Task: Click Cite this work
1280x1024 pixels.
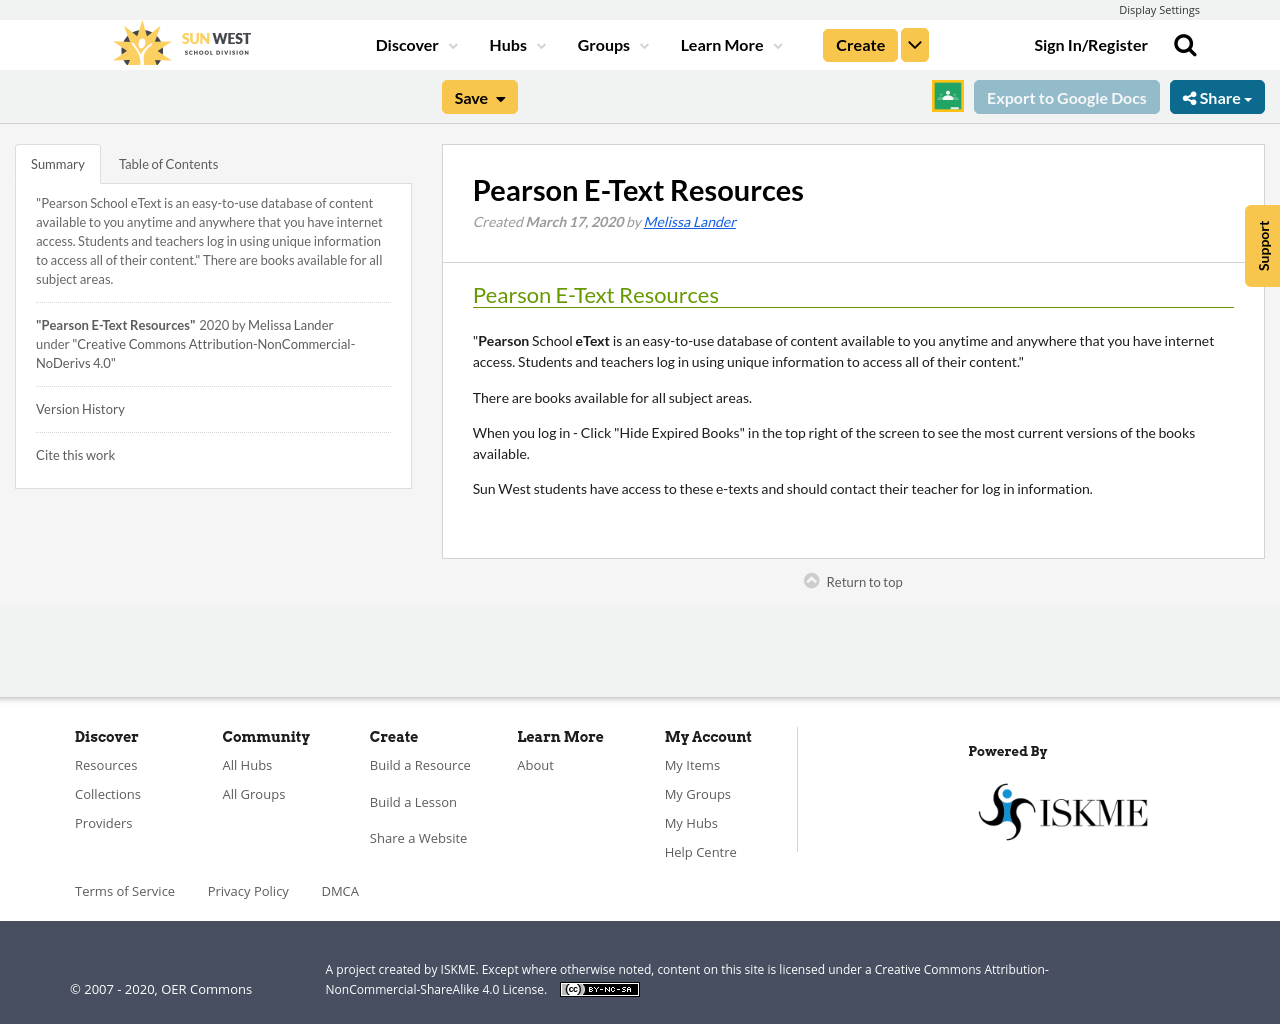Action: [75, 454]
